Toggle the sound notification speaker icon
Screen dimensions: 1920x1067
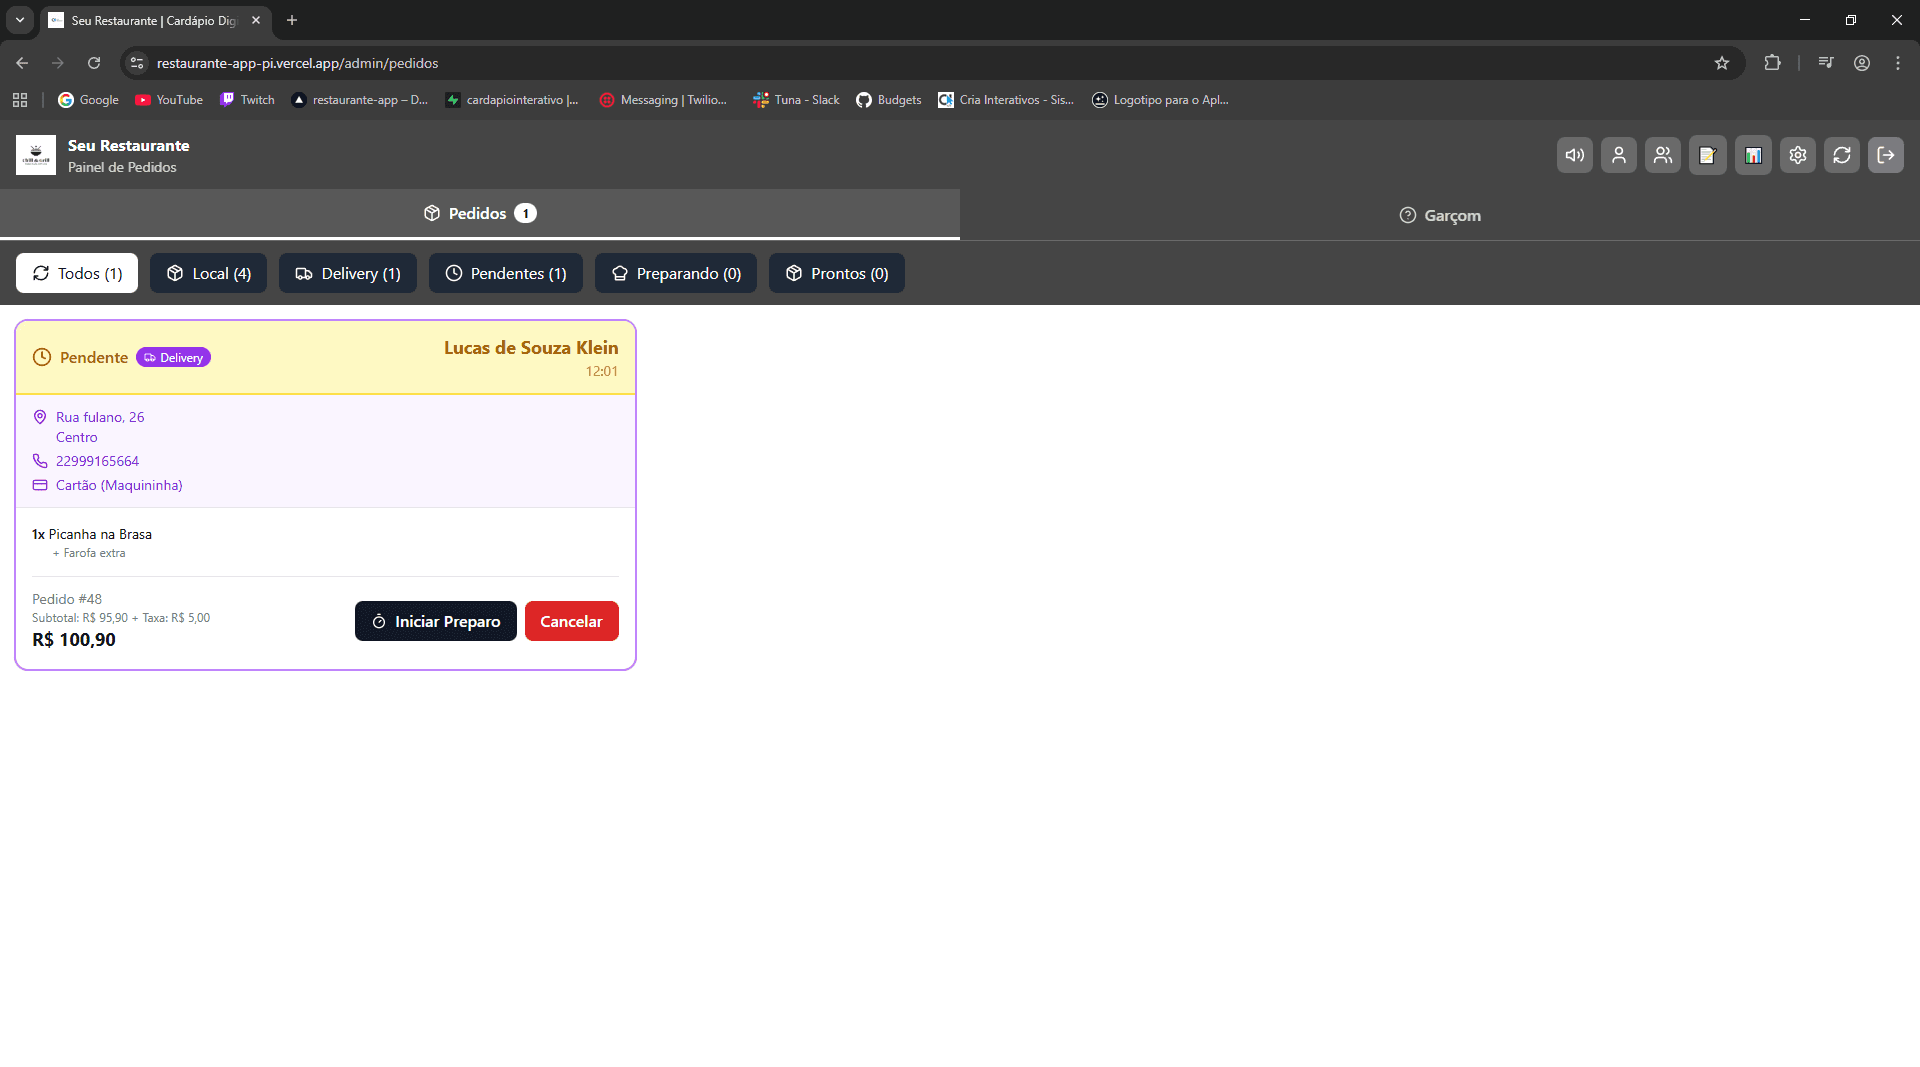point(1574,155)
